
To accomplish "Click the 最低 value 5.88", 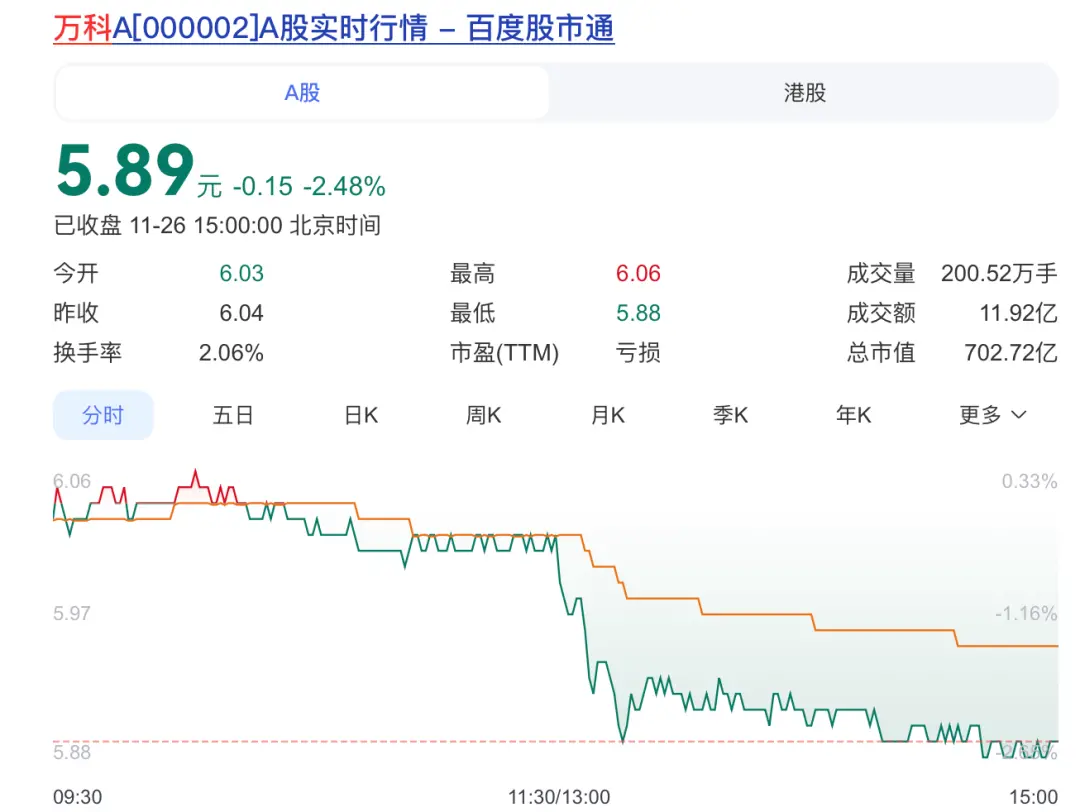I will pyautogui.click(x=638, y=313).
